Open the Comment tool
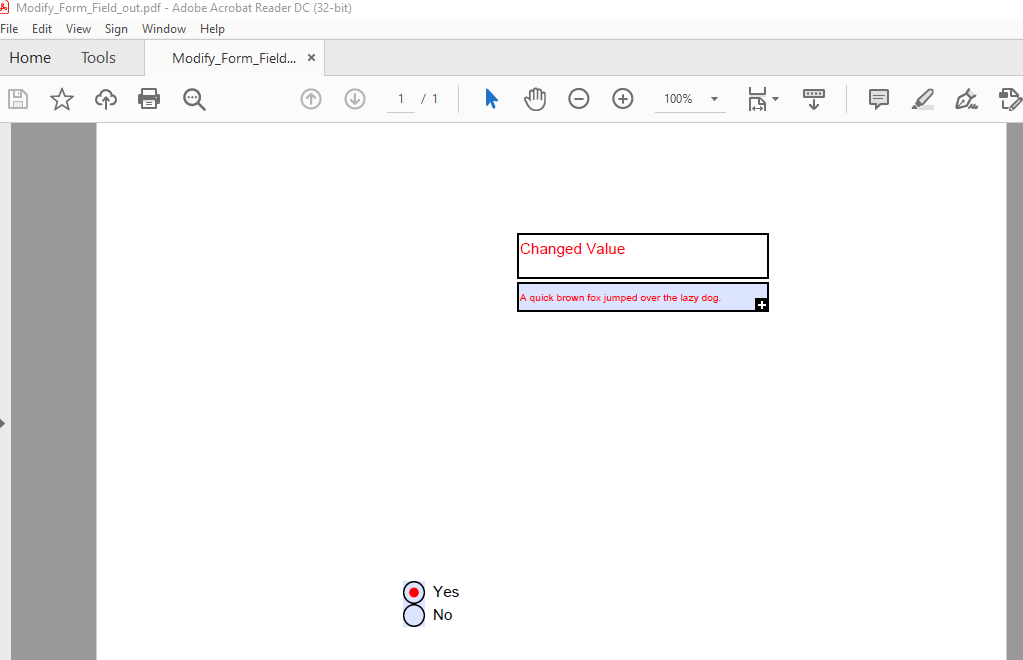 pos(878,98)
